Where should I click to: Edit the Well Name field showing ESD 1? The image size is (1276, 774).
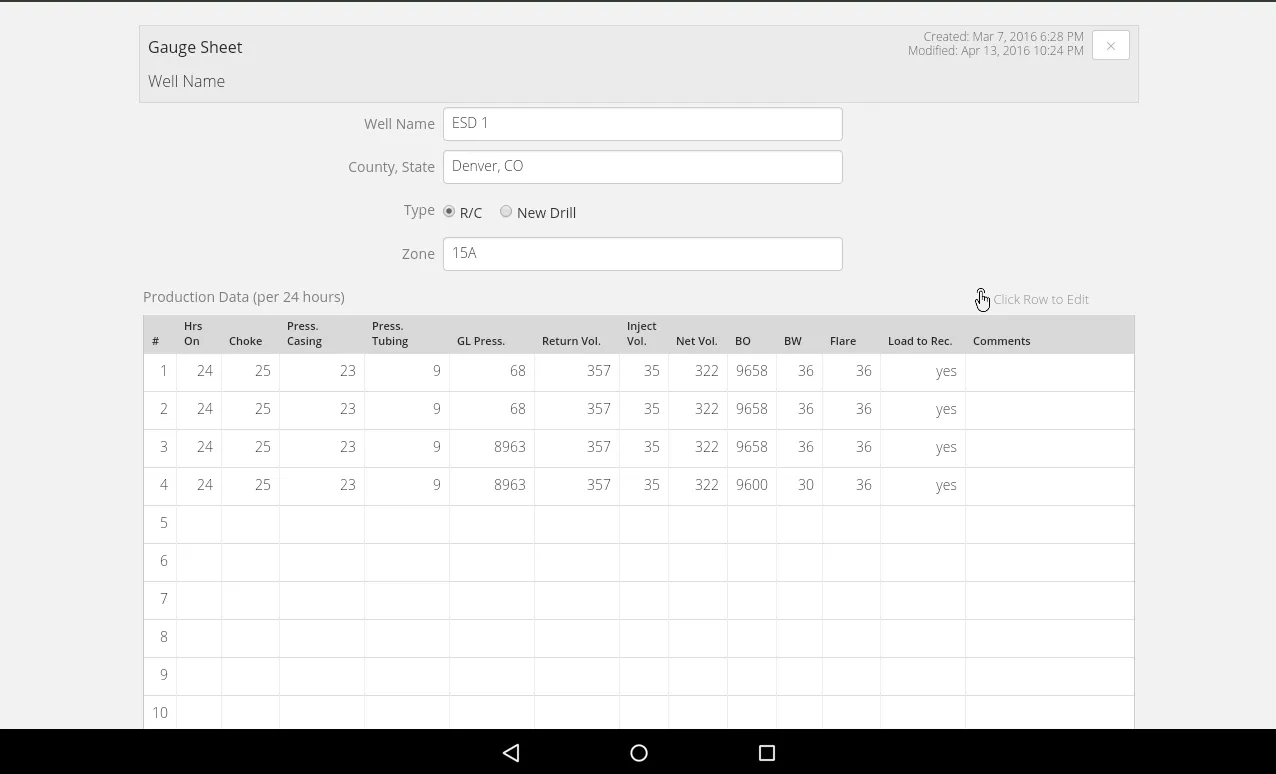tap(643, 123)
